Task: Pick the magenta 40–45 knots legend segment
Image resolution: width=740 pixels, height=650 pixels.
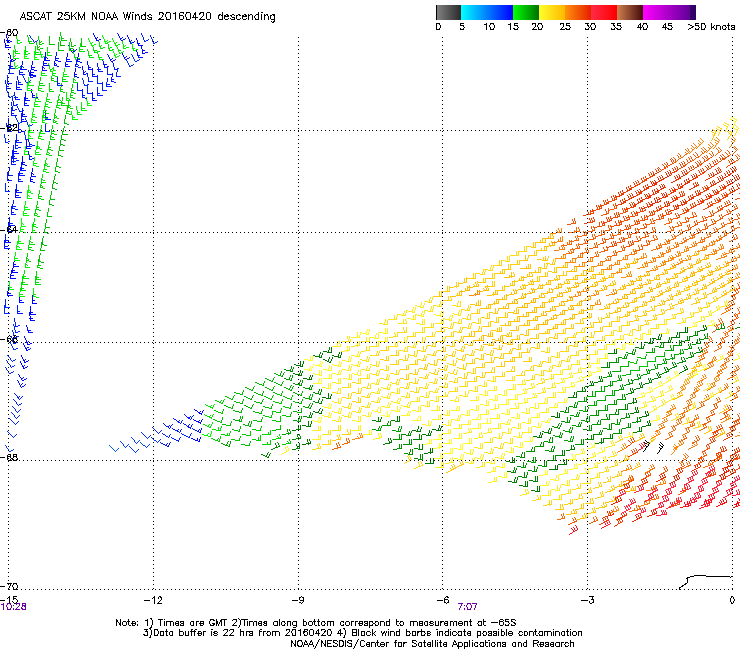Action: tap(656, 12)
